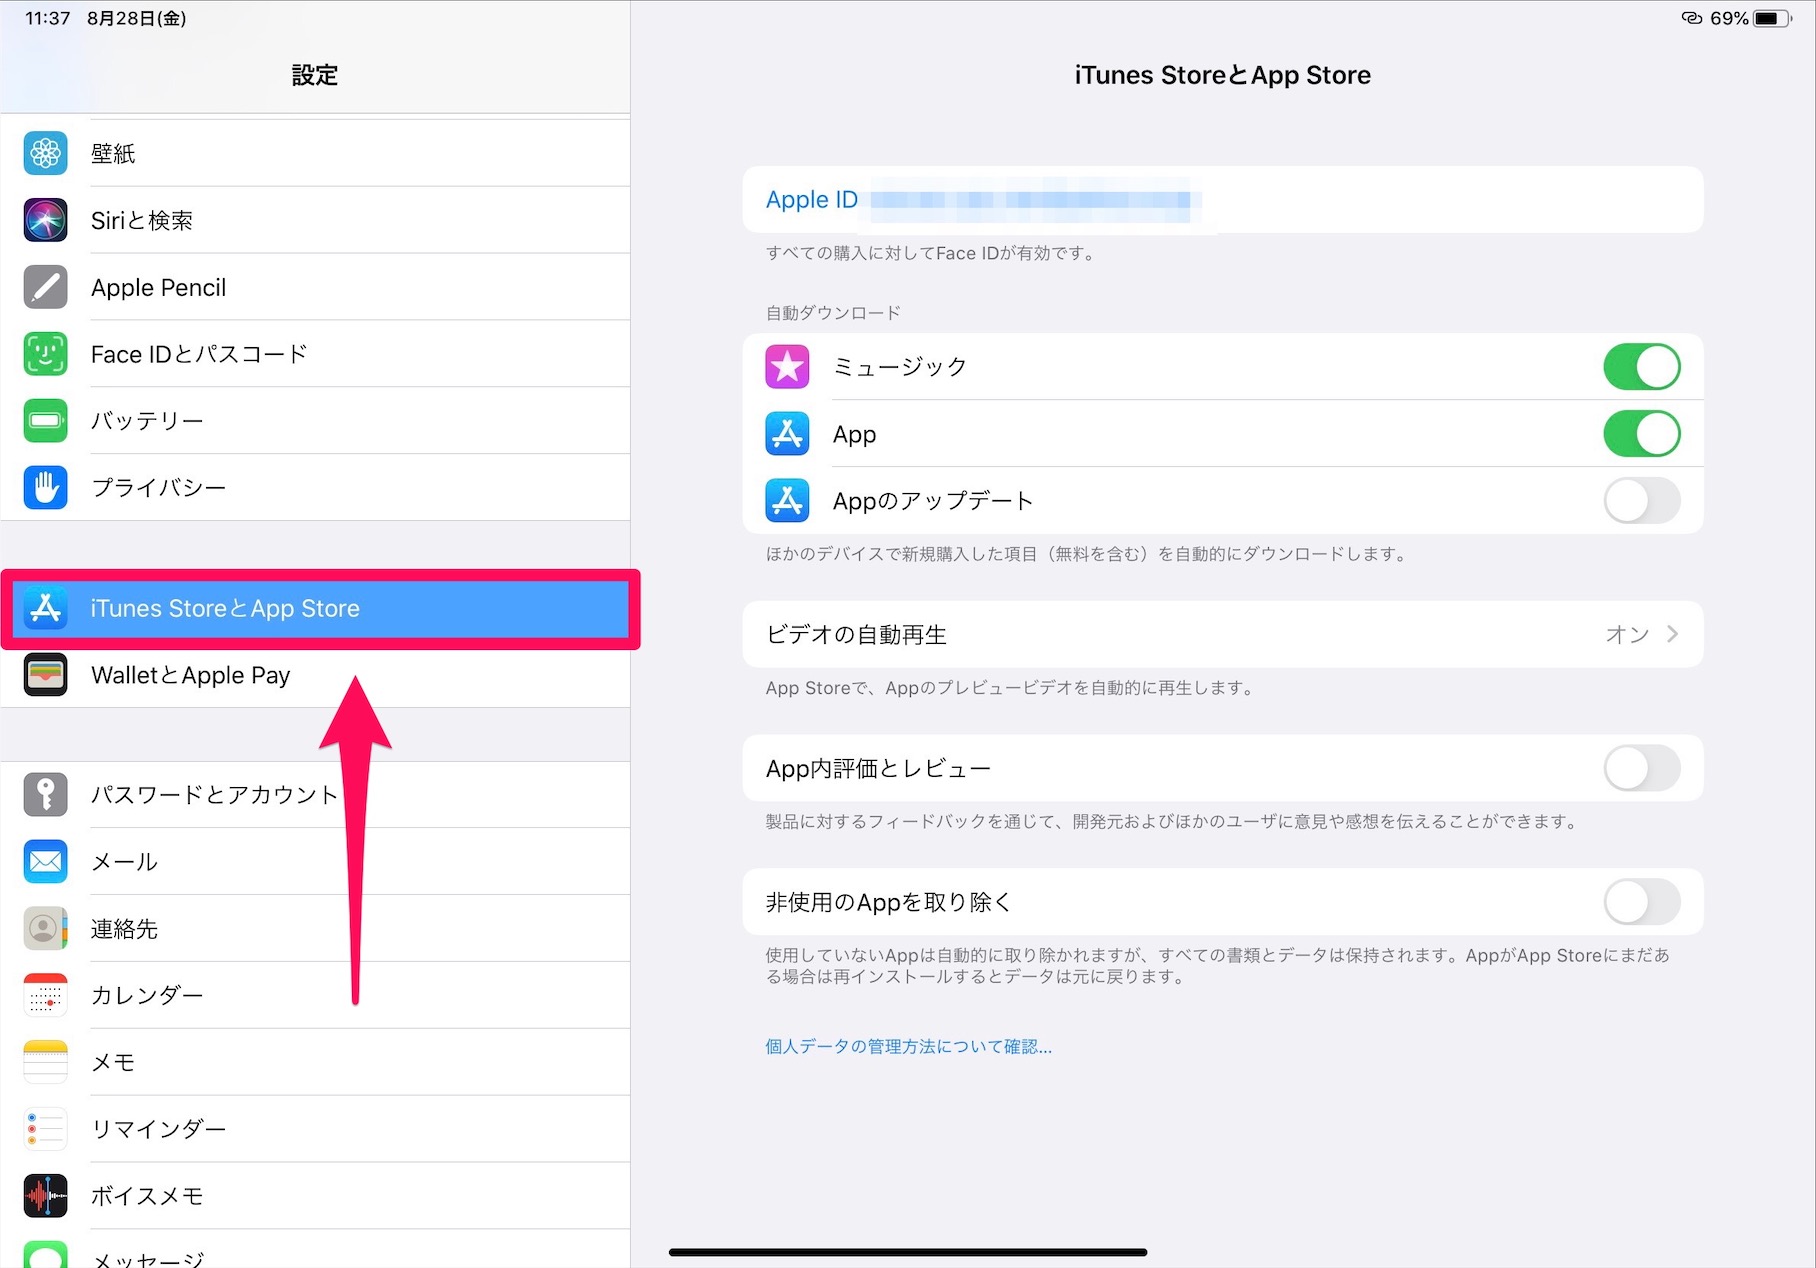Tap the Privacy hand icon
The width and height of the screenshot is (1816, 1268).
coord(45,488)
